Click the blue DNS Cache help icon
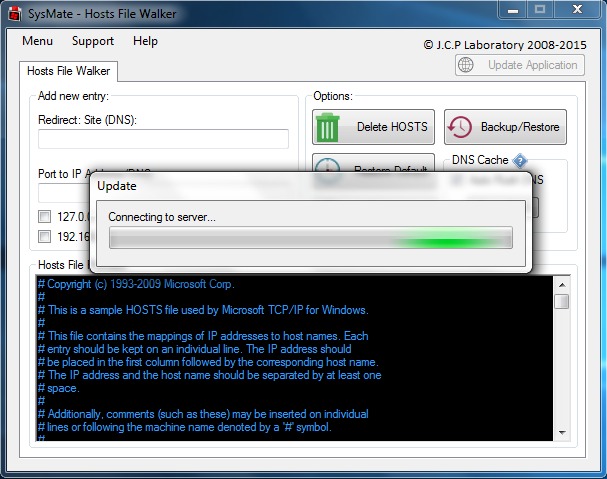The height and width of the screenshot is (479, 607). tap(520, 160)
